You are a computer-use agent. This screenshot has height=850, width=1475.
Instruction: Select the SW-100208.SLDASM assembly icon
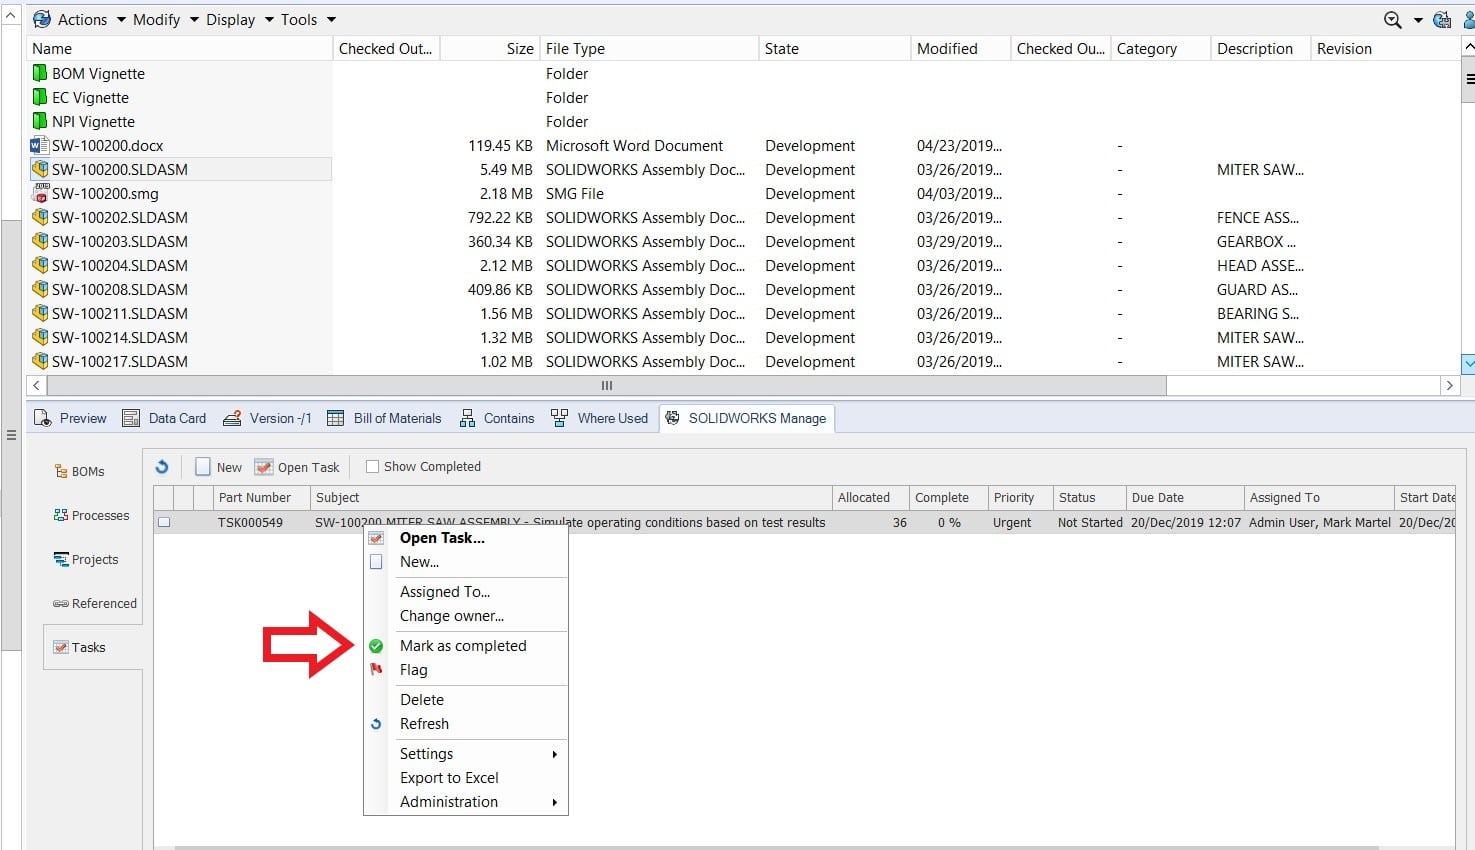click(40, 289)
